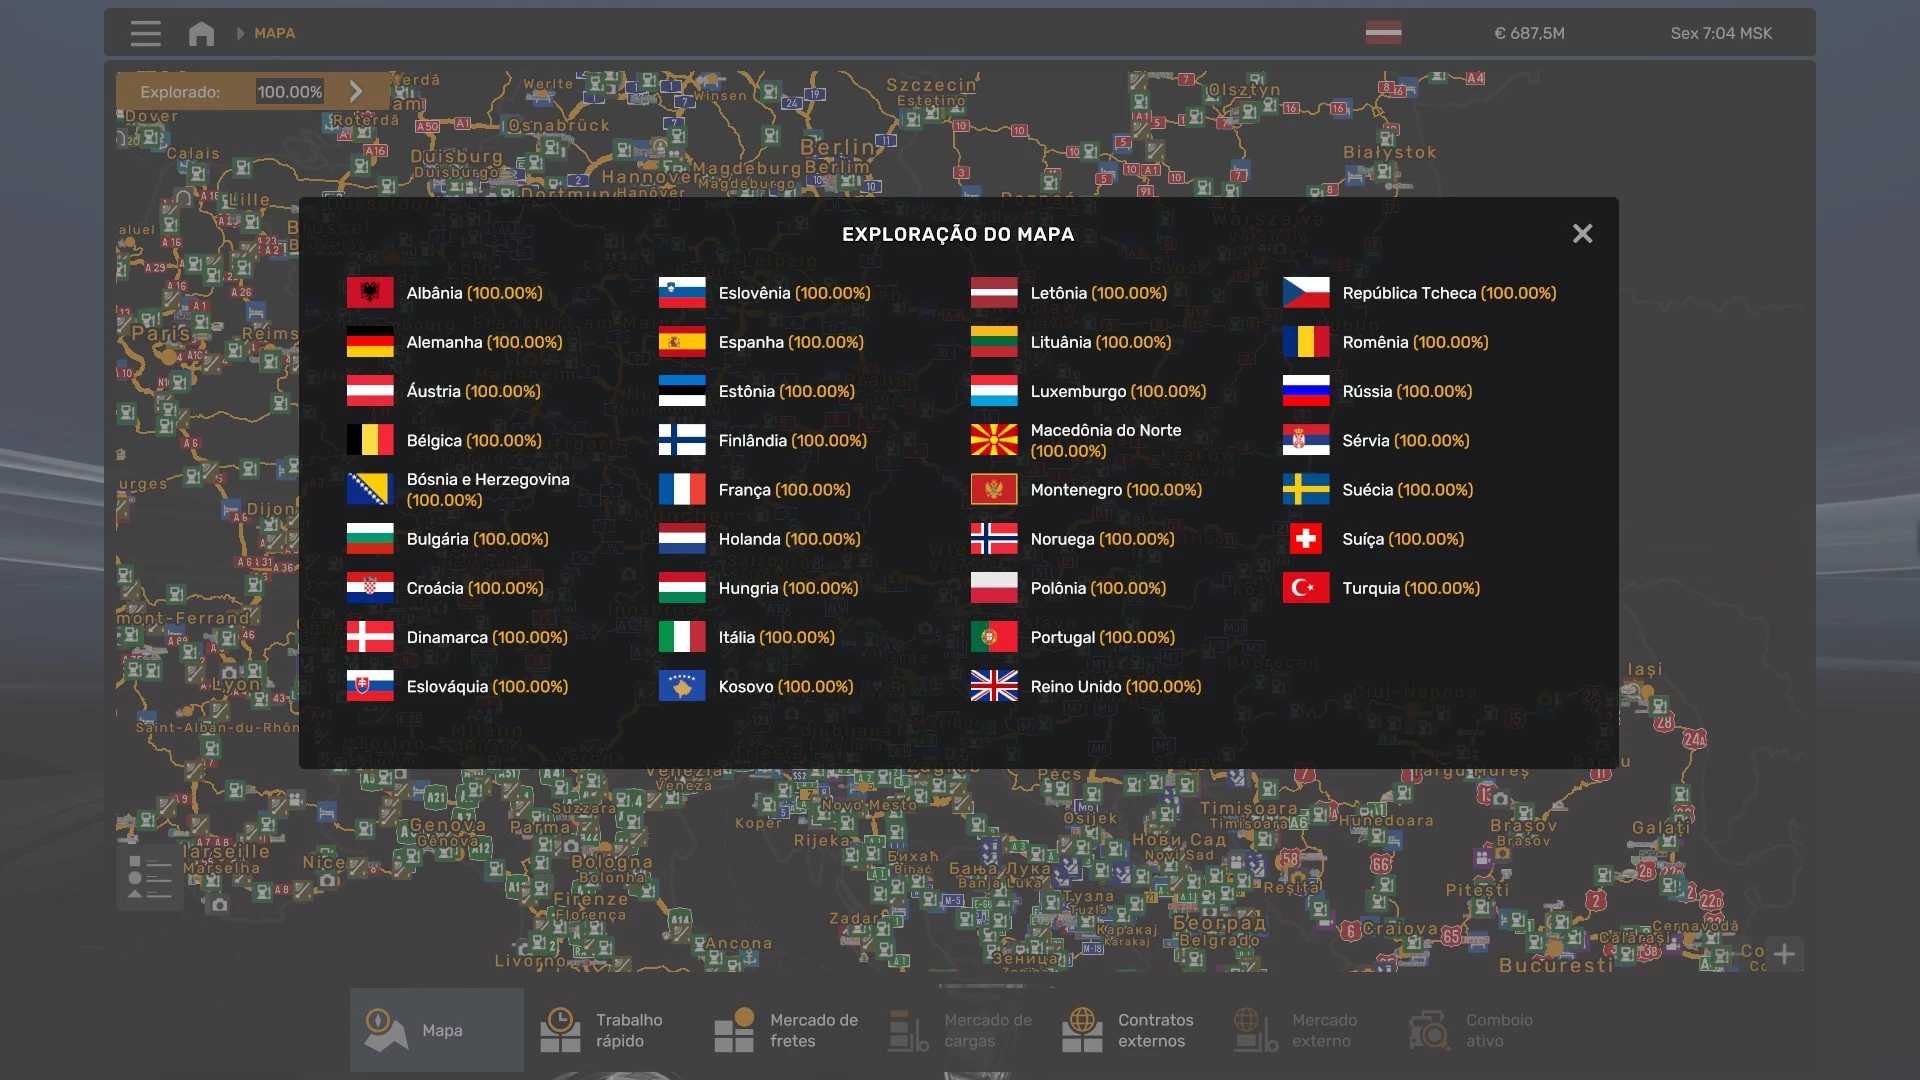Click the Kosovo flag icon

682,686
